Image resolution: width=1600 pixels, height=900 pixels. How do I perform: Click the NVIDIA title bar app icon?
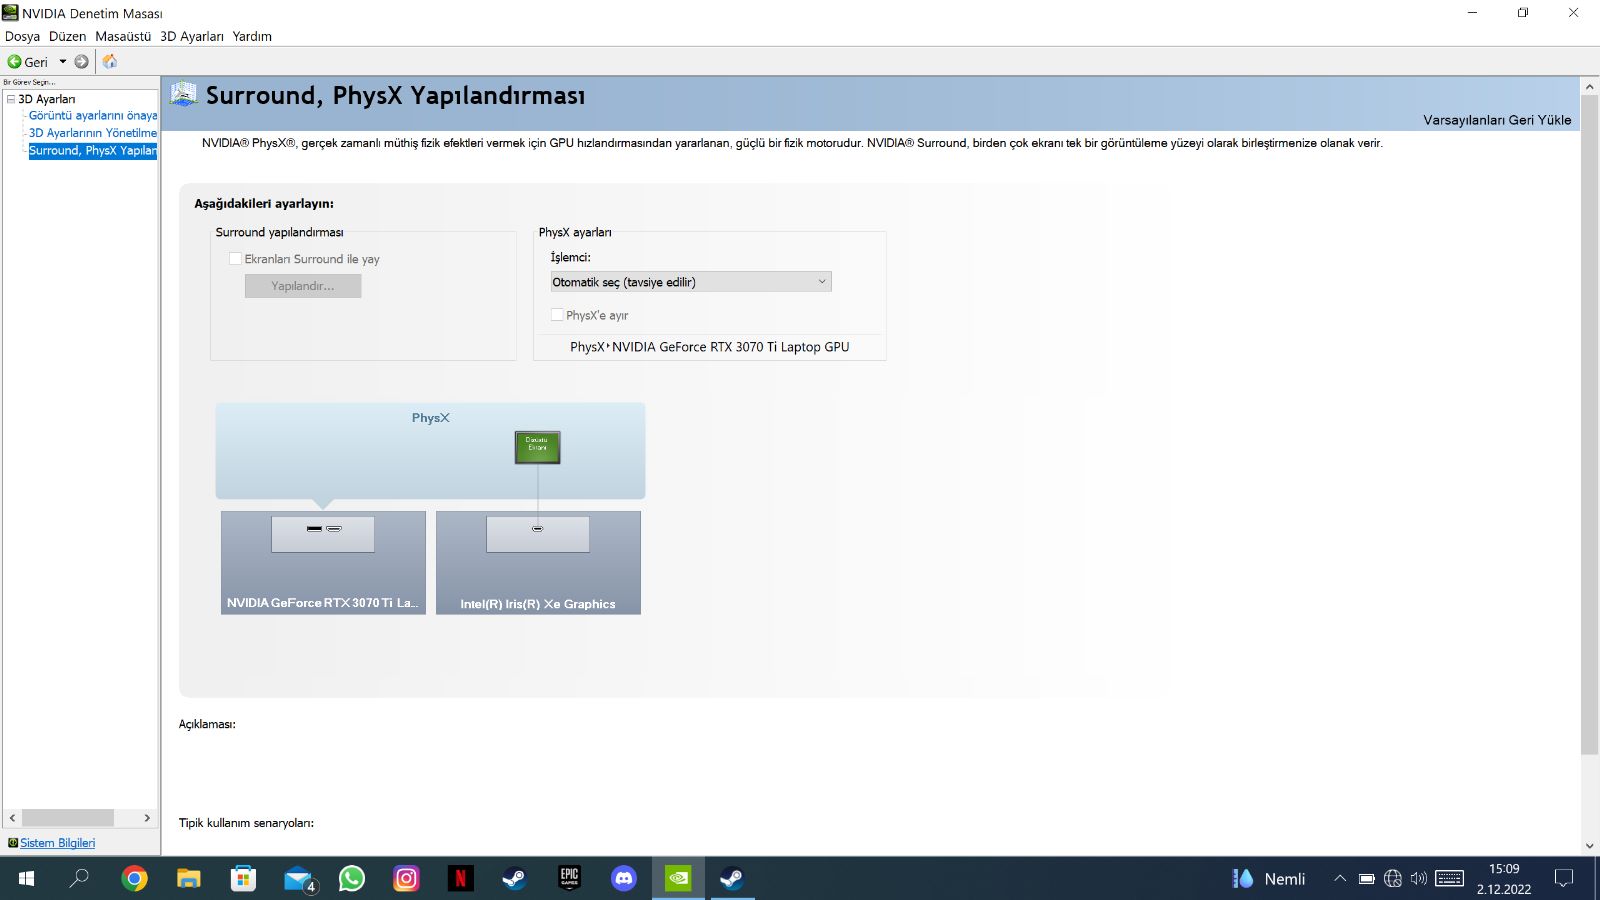[10, 13]
